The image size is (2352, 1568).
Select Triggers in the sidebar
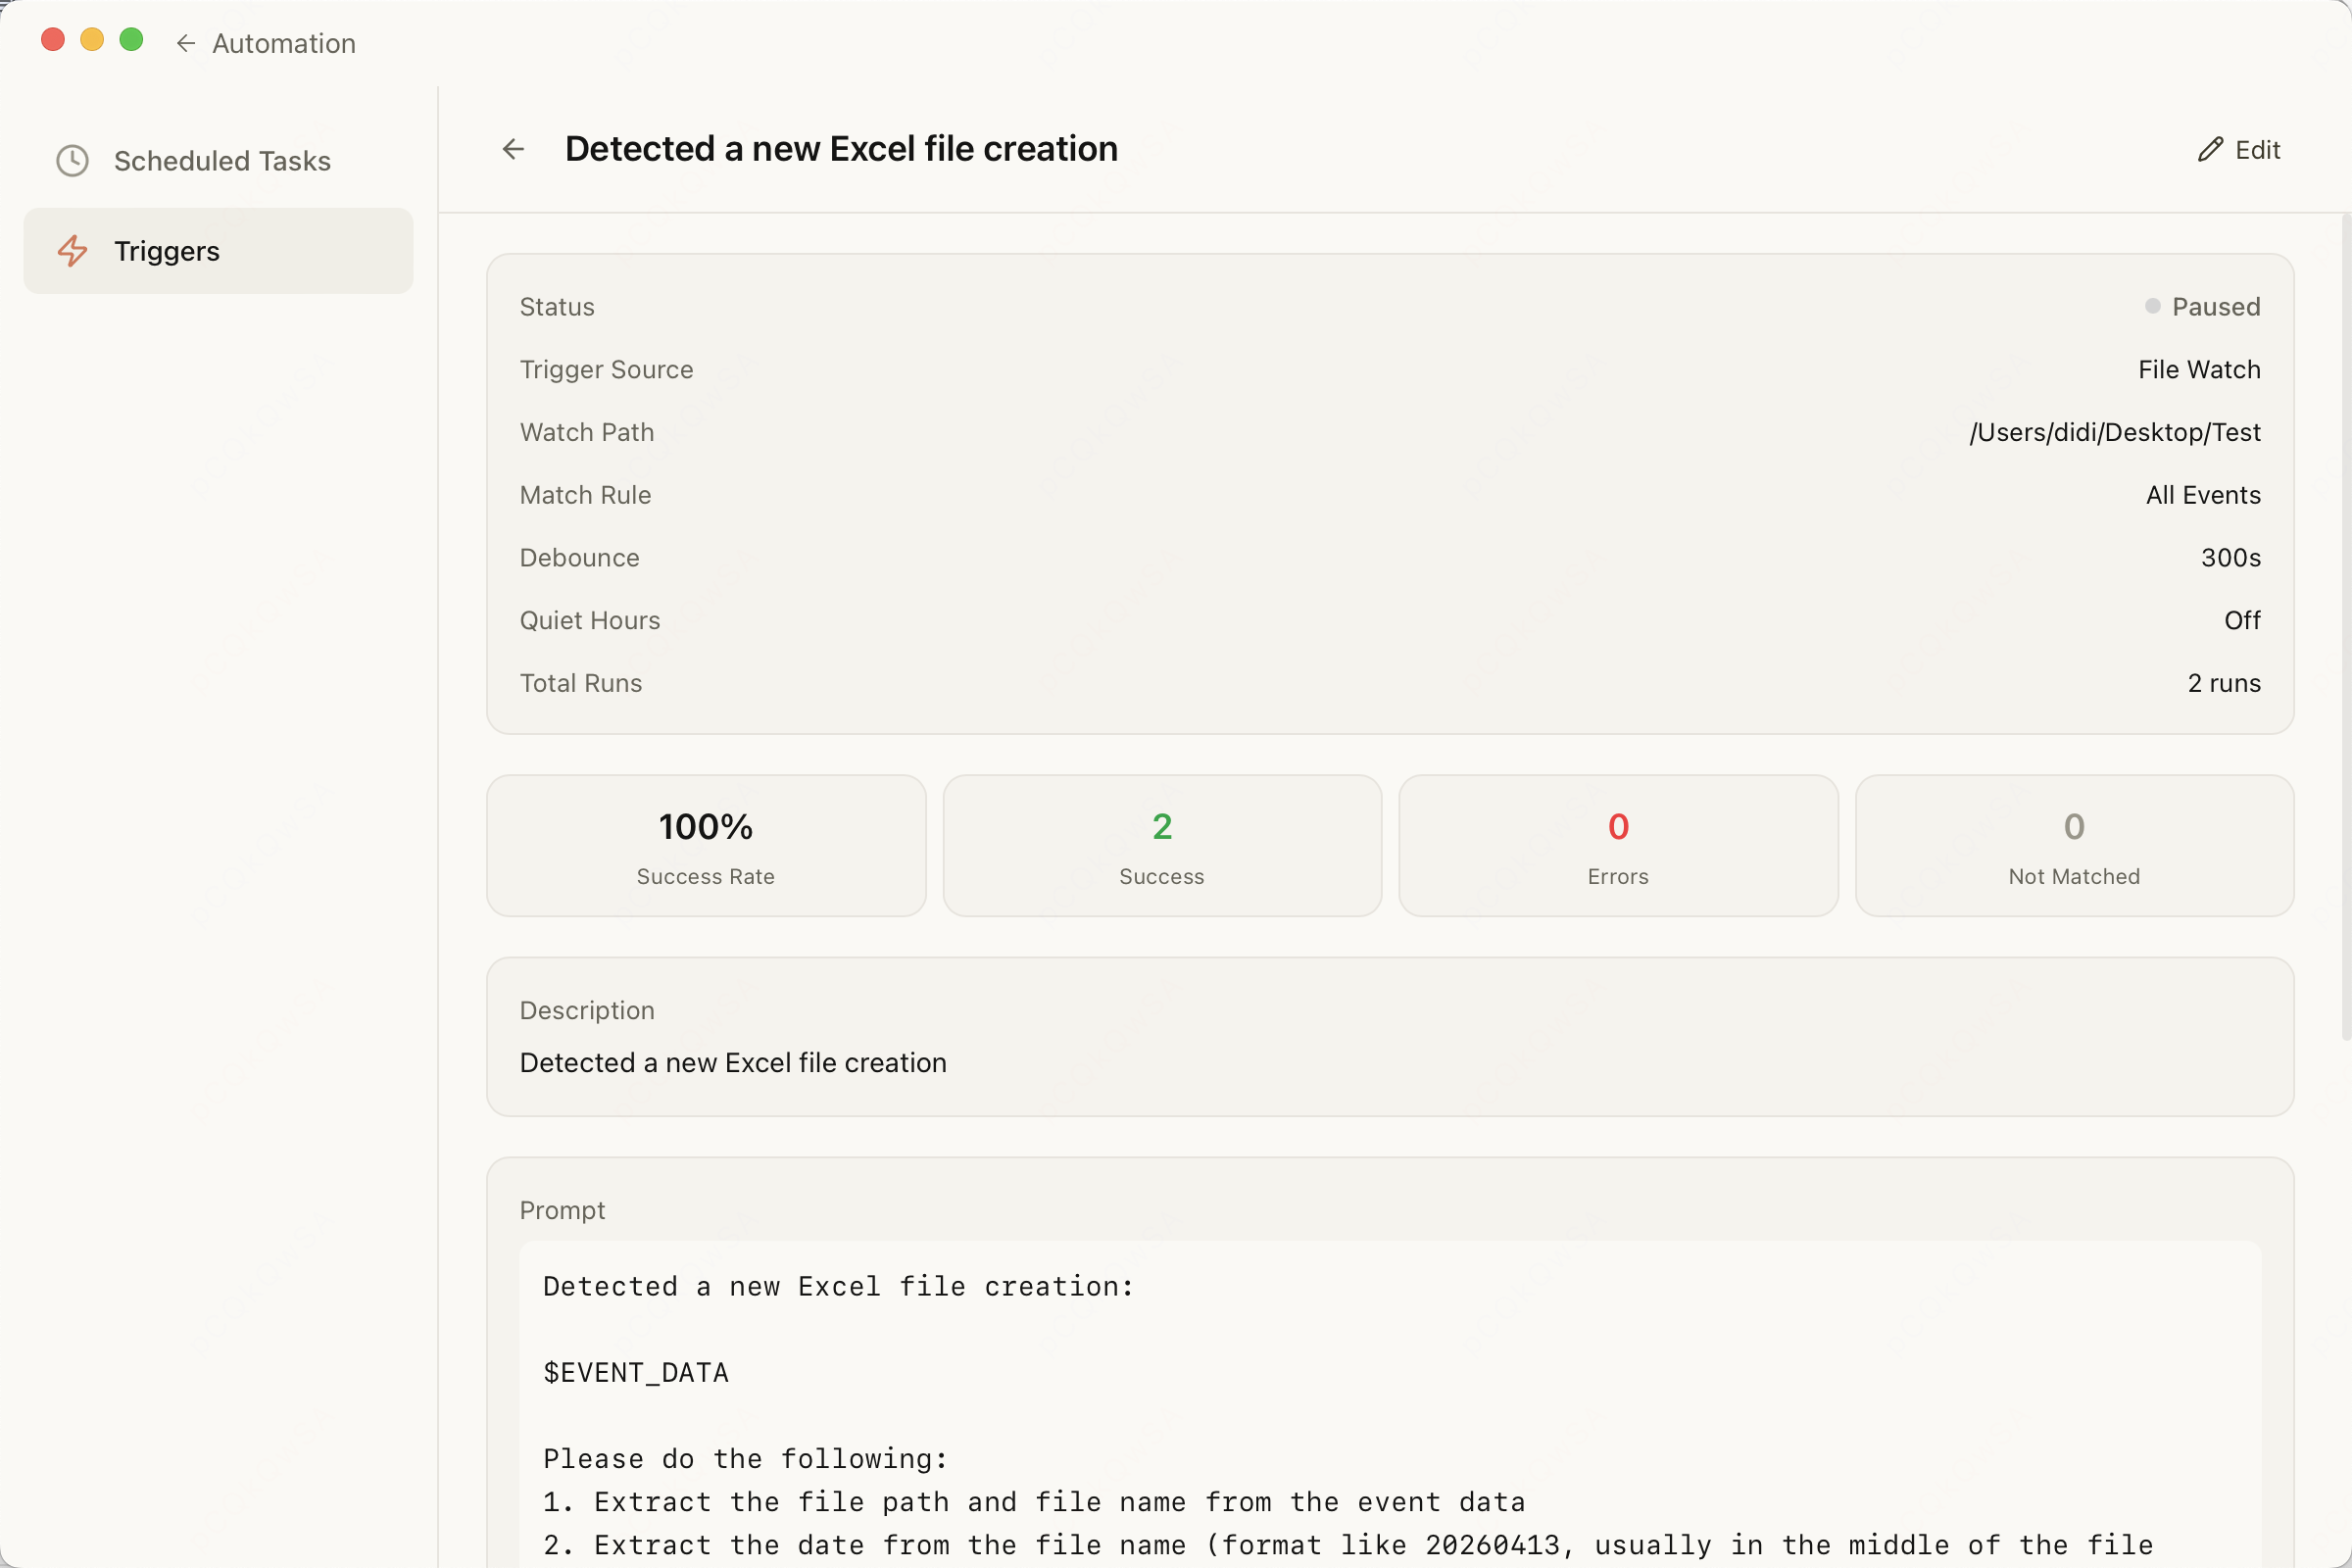click(218, 251)
